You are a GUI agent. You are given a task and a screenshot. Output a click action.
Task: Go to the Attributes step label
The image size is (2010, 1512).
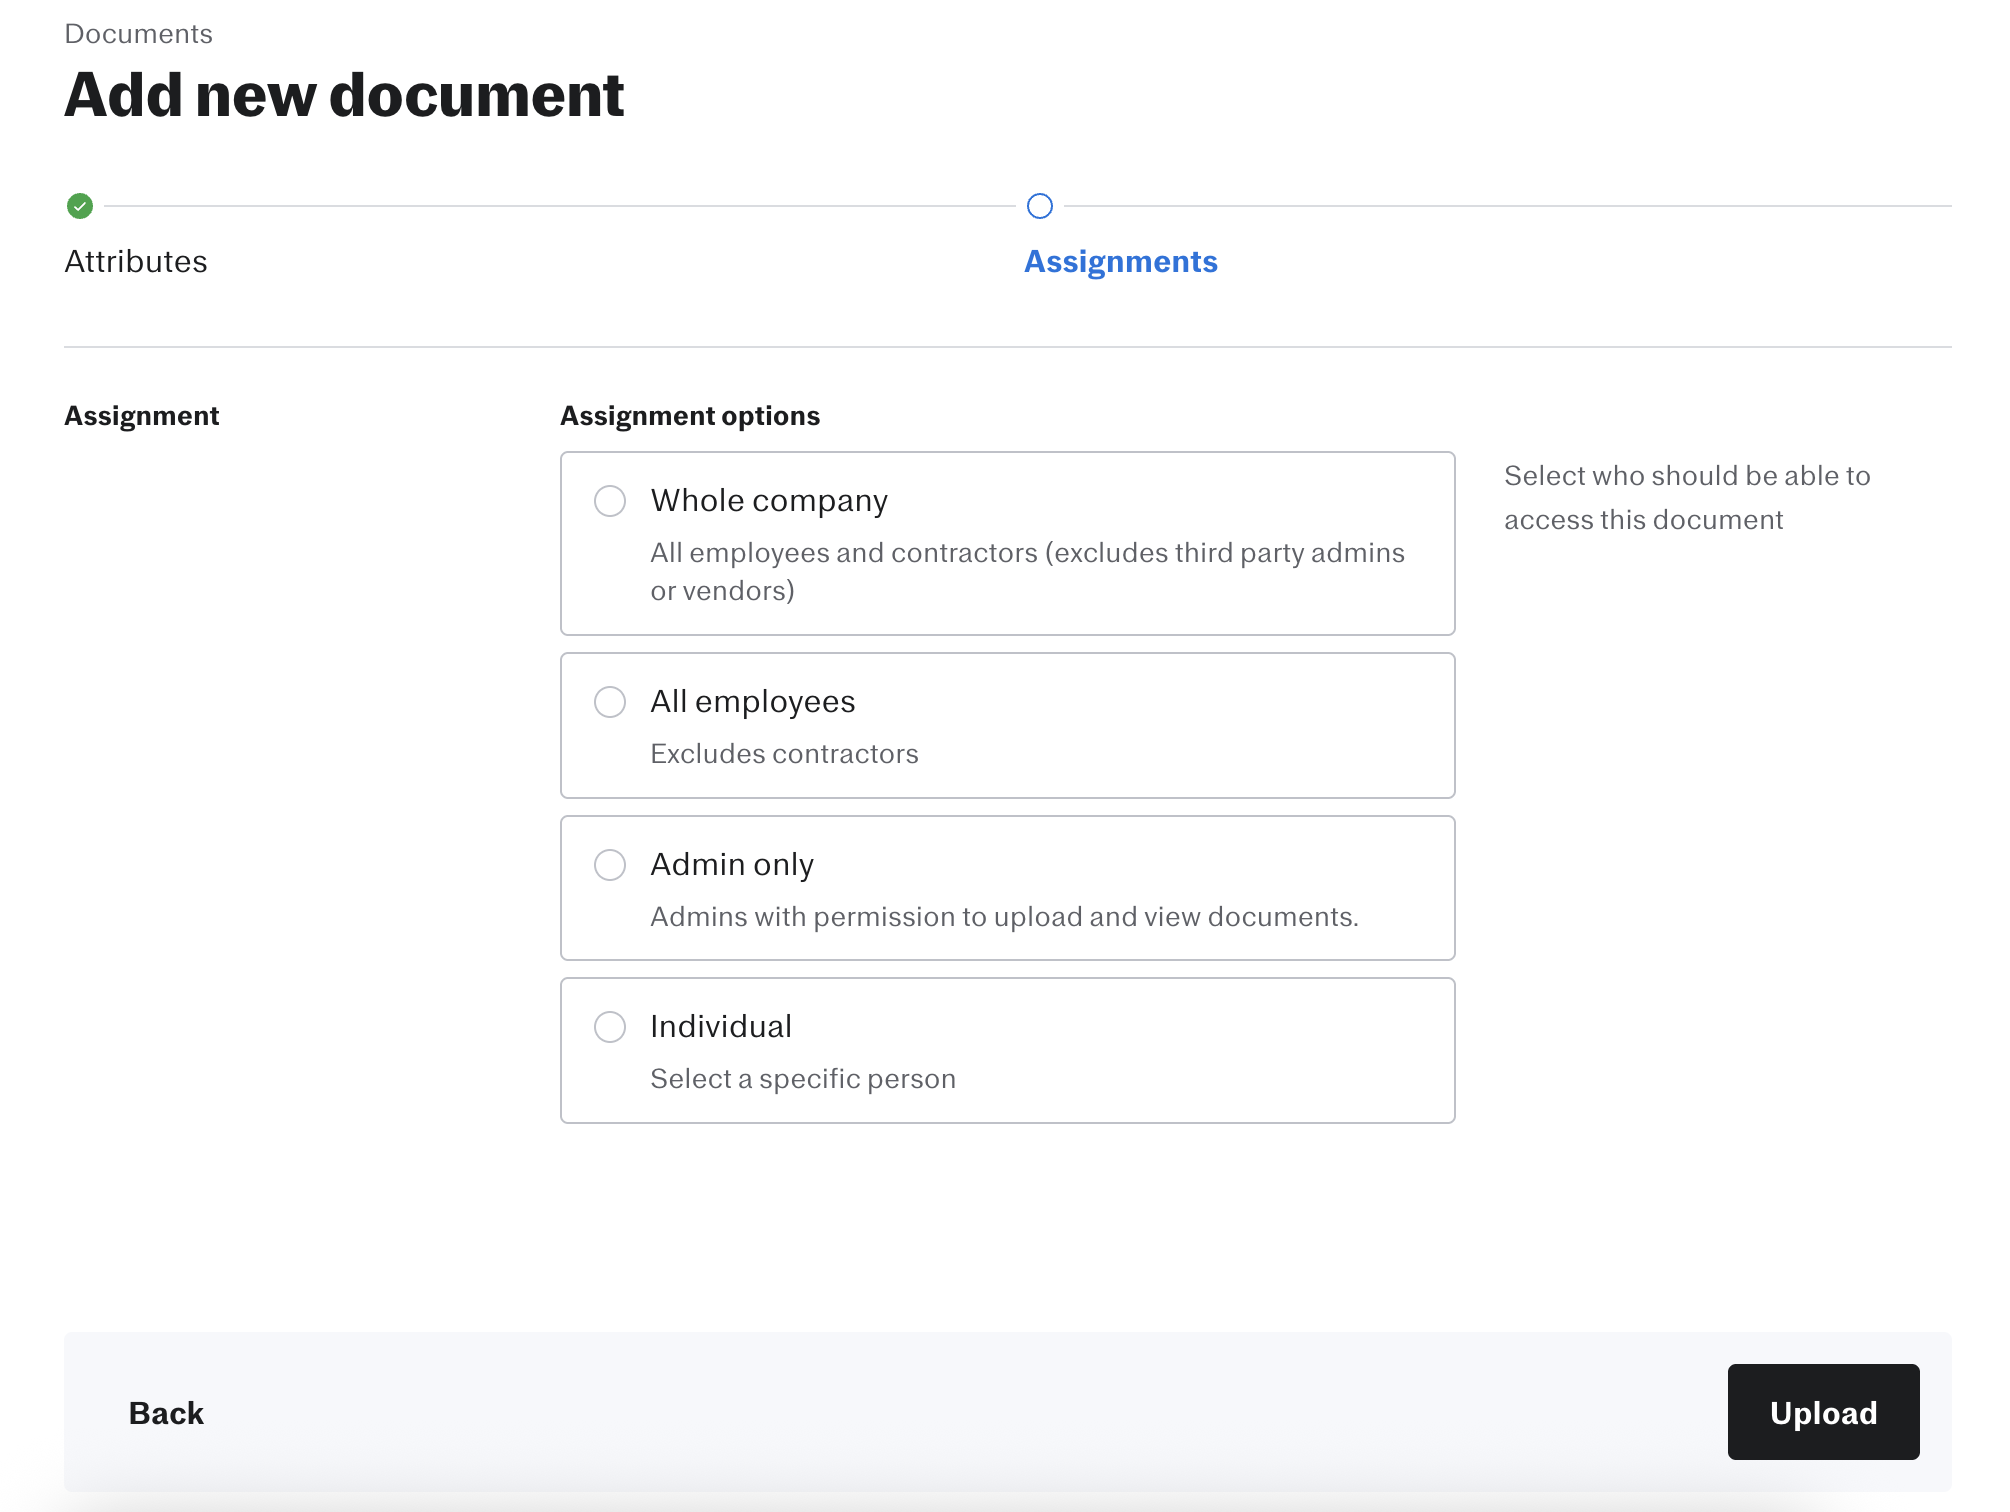click(x=136, y=262)
